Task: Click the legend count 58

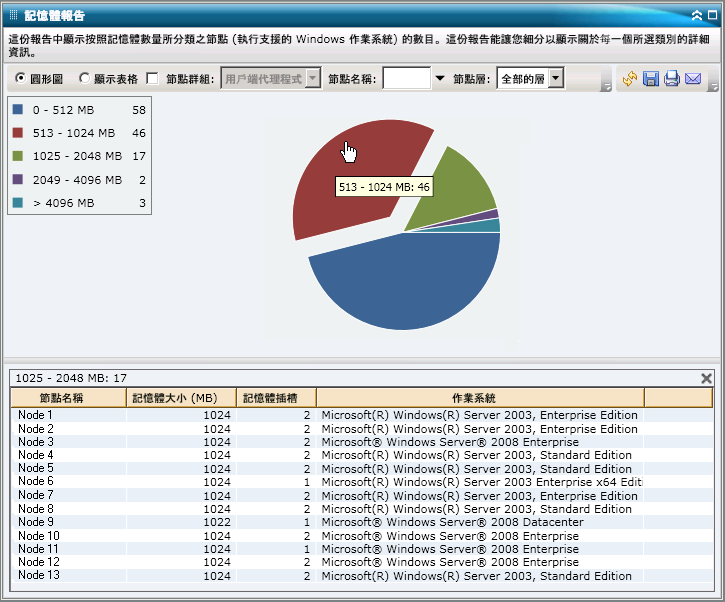Action: click(139, 110)
